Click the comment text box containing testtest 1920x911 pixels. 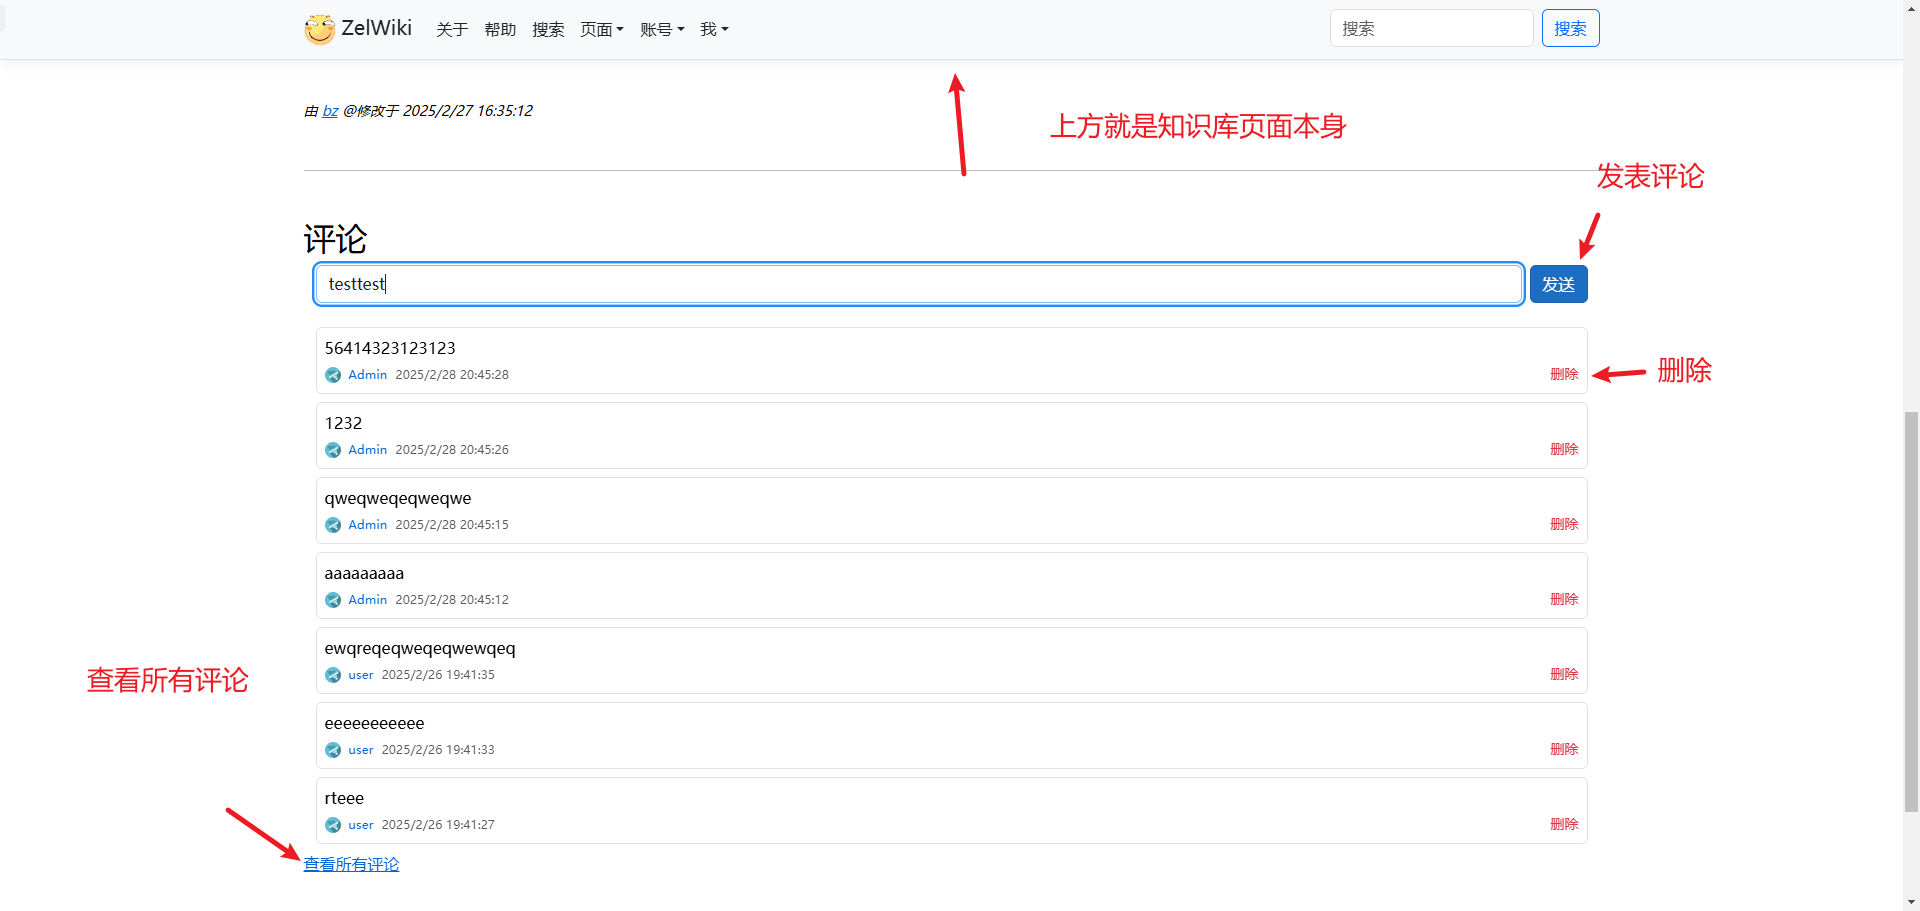coord(918,284)
